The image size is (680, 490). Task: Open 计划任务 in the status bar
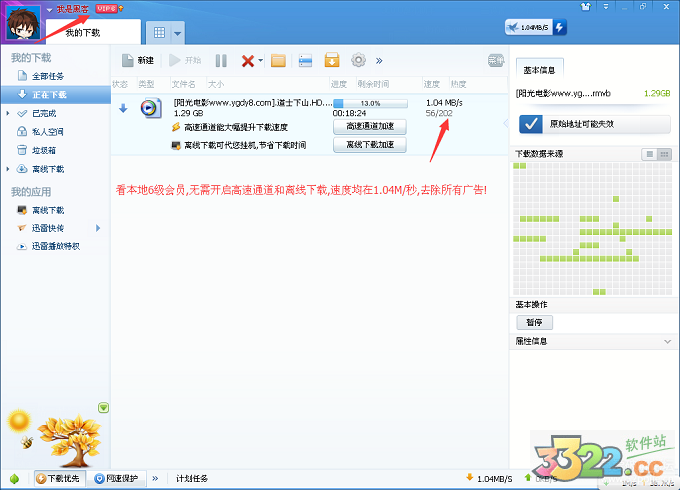coord(192,479)
